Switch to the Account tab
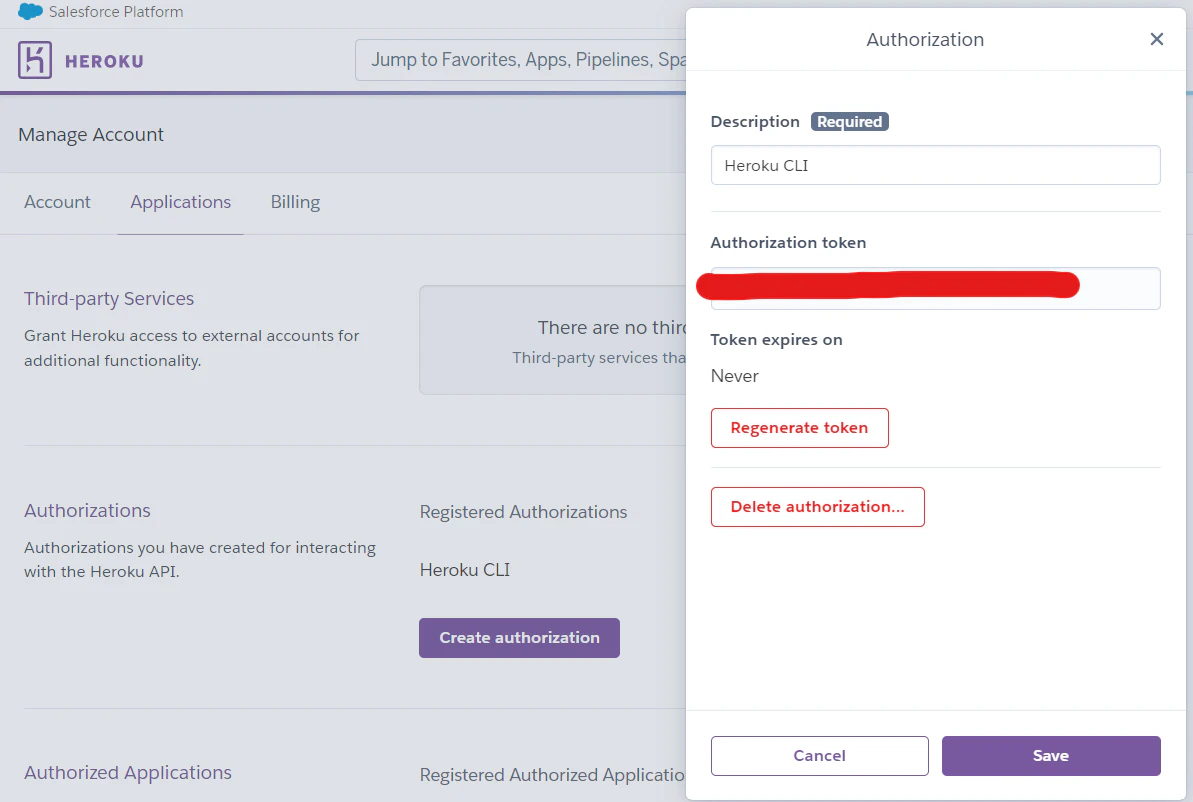 tap(57, 202)
